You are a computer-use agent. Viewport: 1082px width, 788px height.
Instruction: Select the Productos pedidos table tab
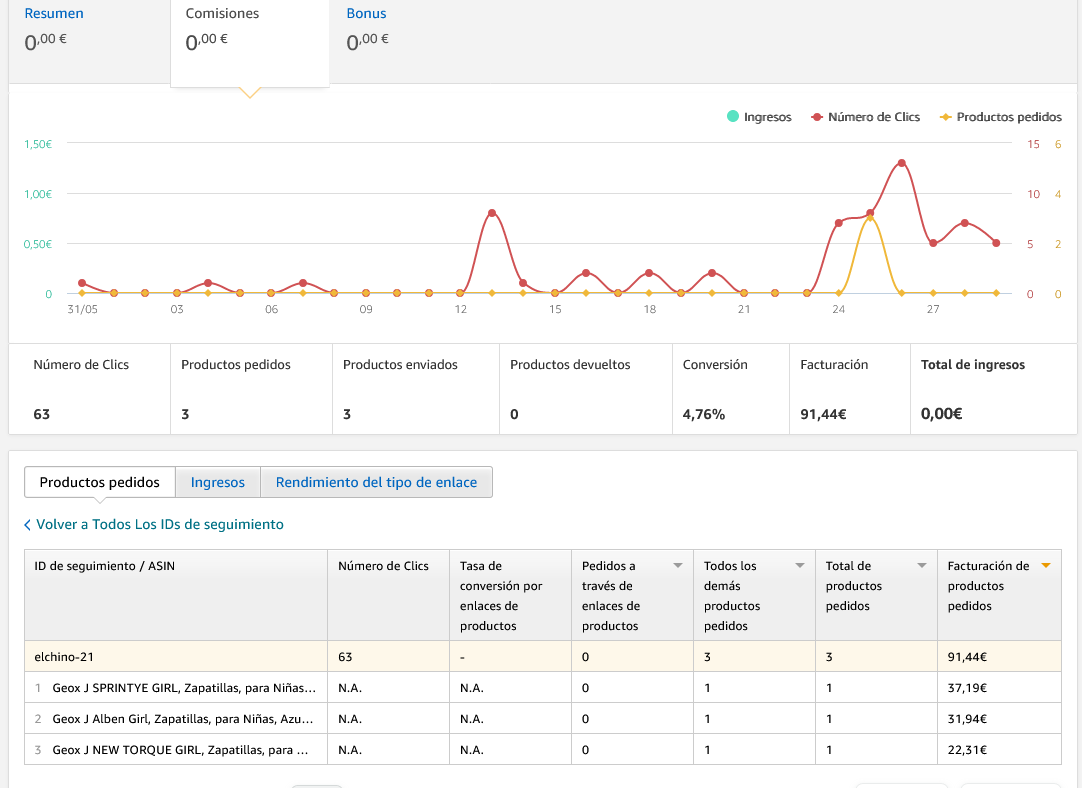click(x=99, y=482)
